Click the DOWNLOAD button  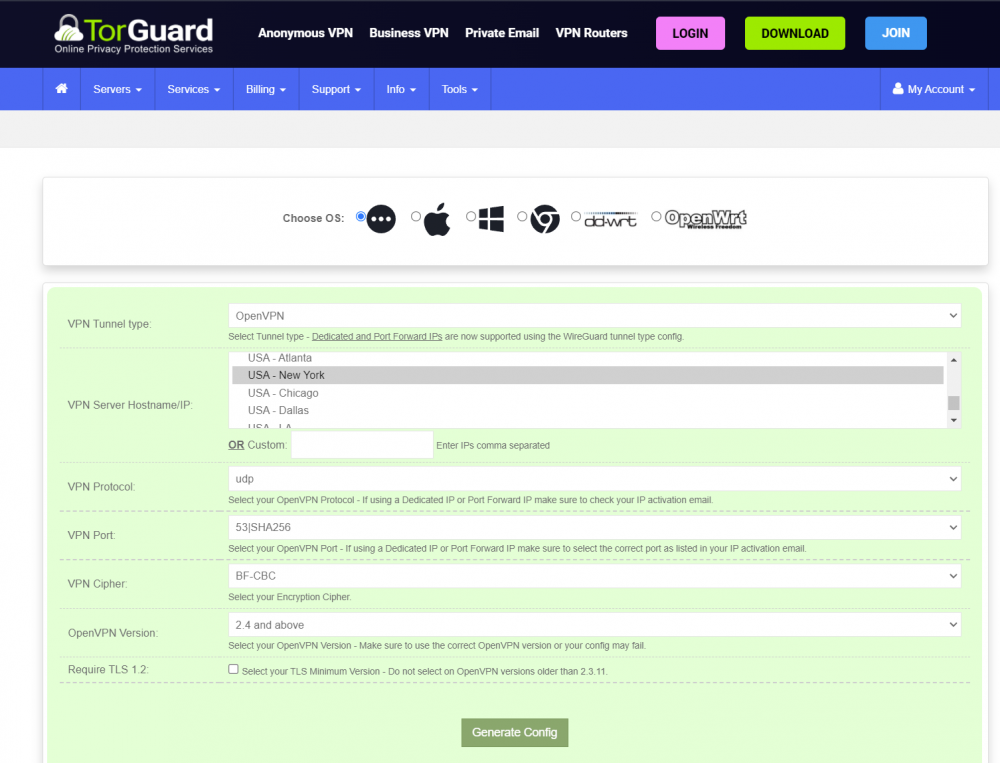[795, 33]
